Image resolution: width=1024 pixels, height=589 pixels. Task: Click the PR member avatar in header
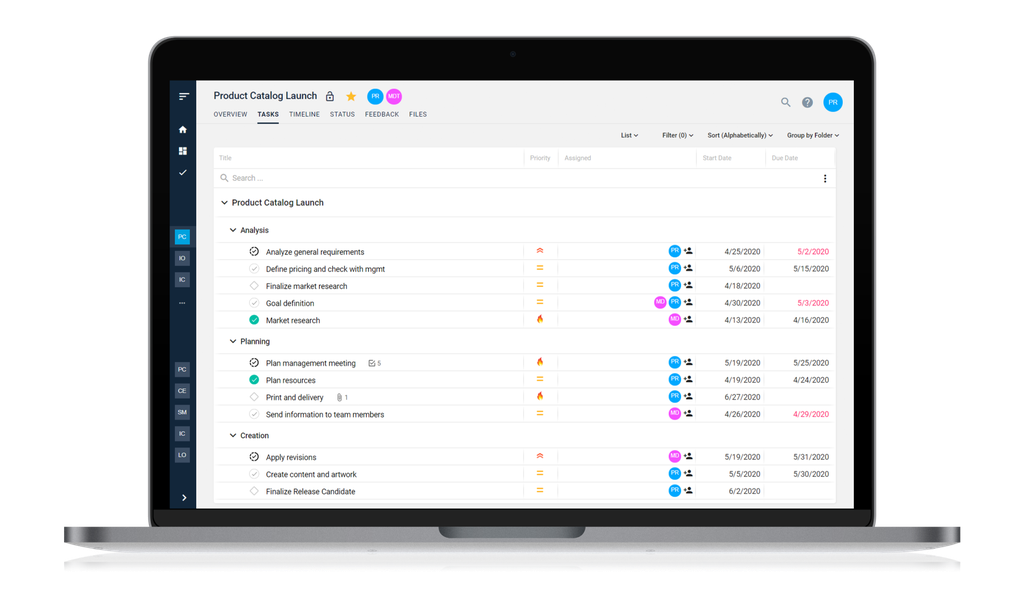tap(375, 97)
